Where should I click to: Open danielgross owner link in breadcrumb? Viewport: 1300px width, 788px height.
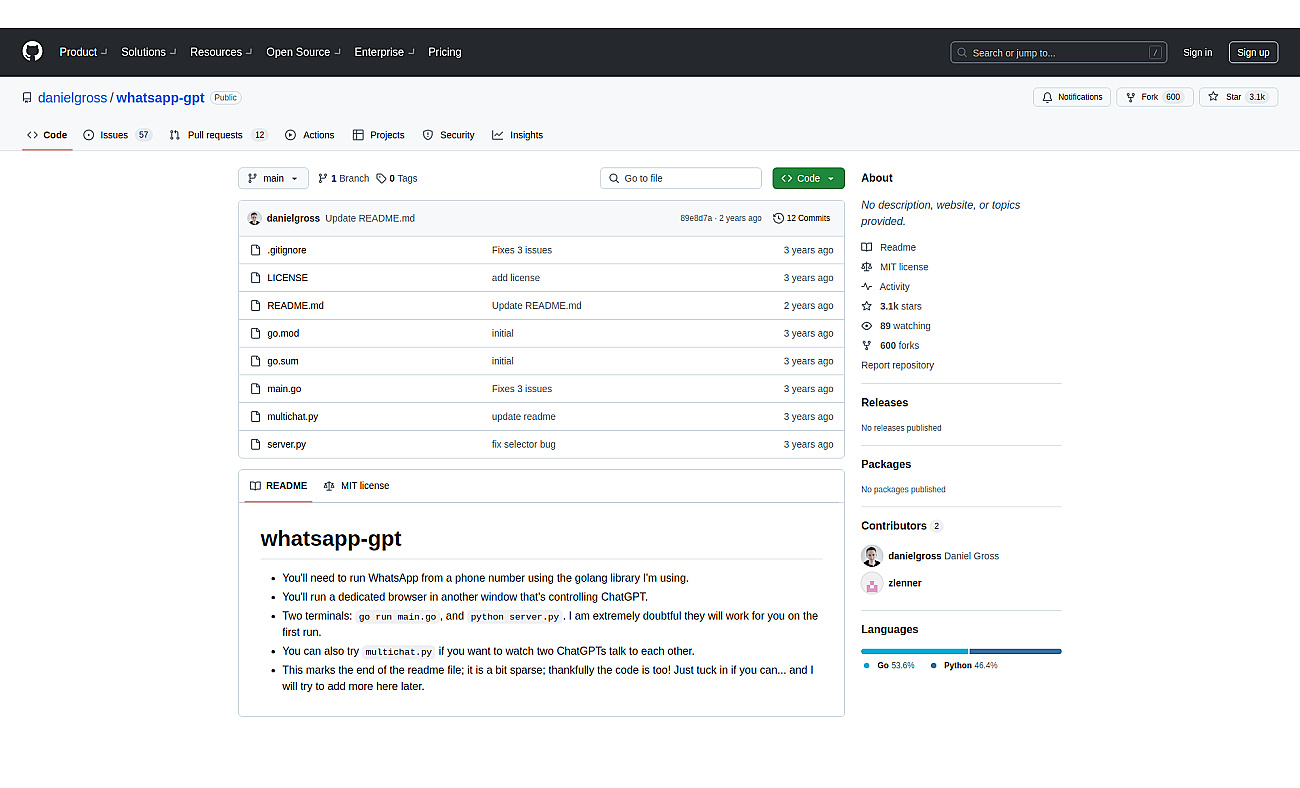[73, 98]
